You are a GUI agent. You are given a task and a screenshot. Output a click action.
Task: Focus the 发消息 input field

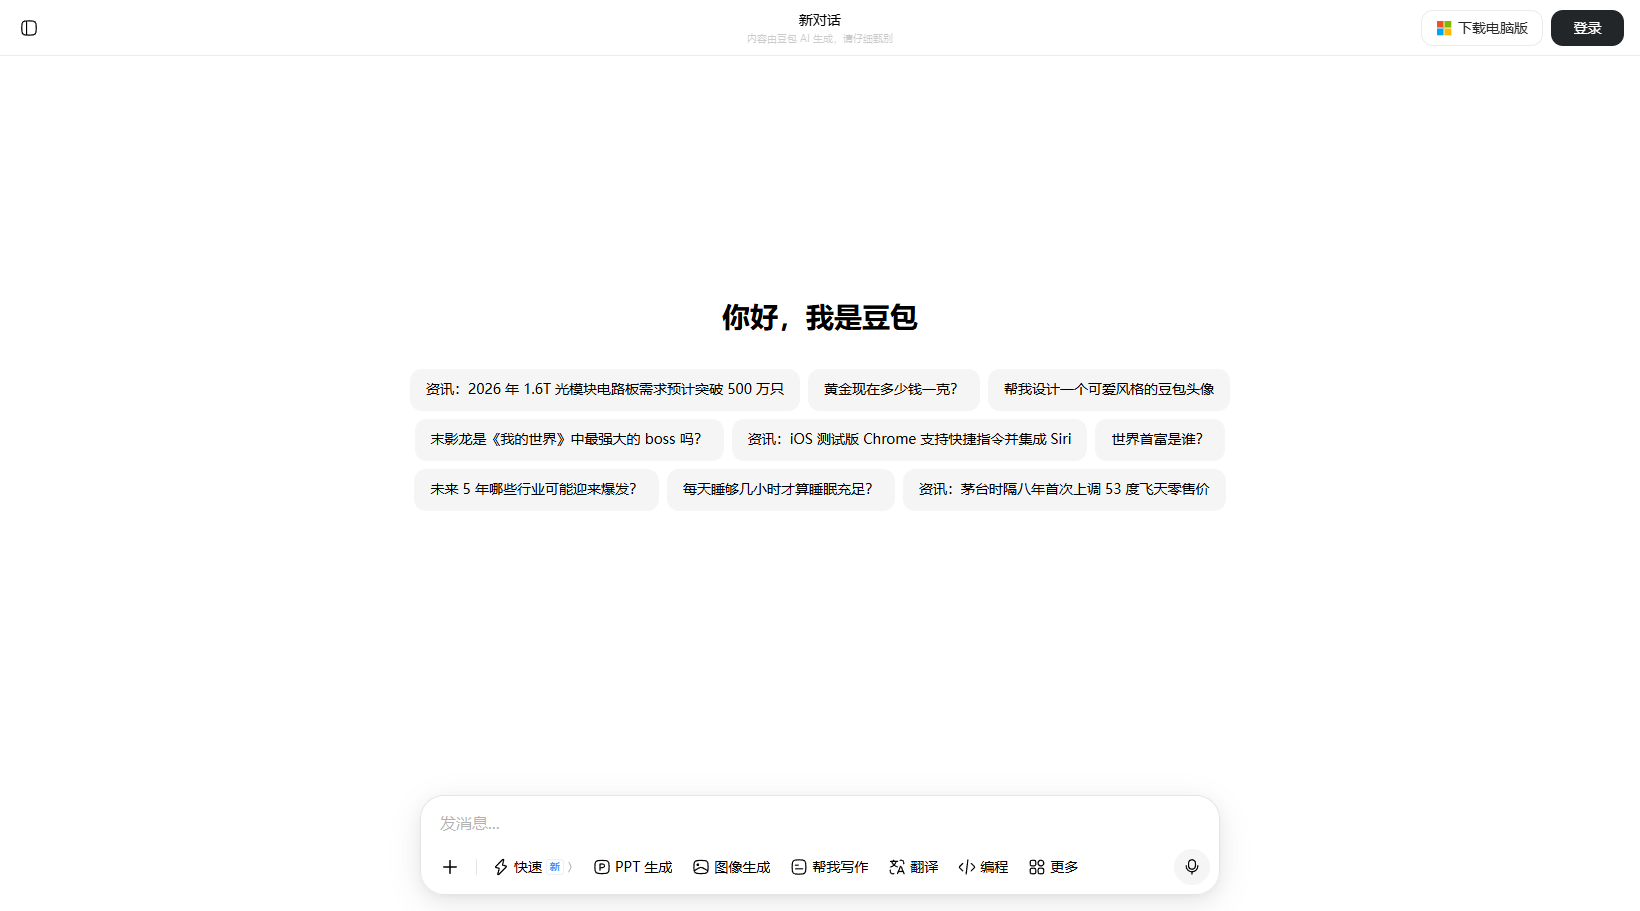820,823
